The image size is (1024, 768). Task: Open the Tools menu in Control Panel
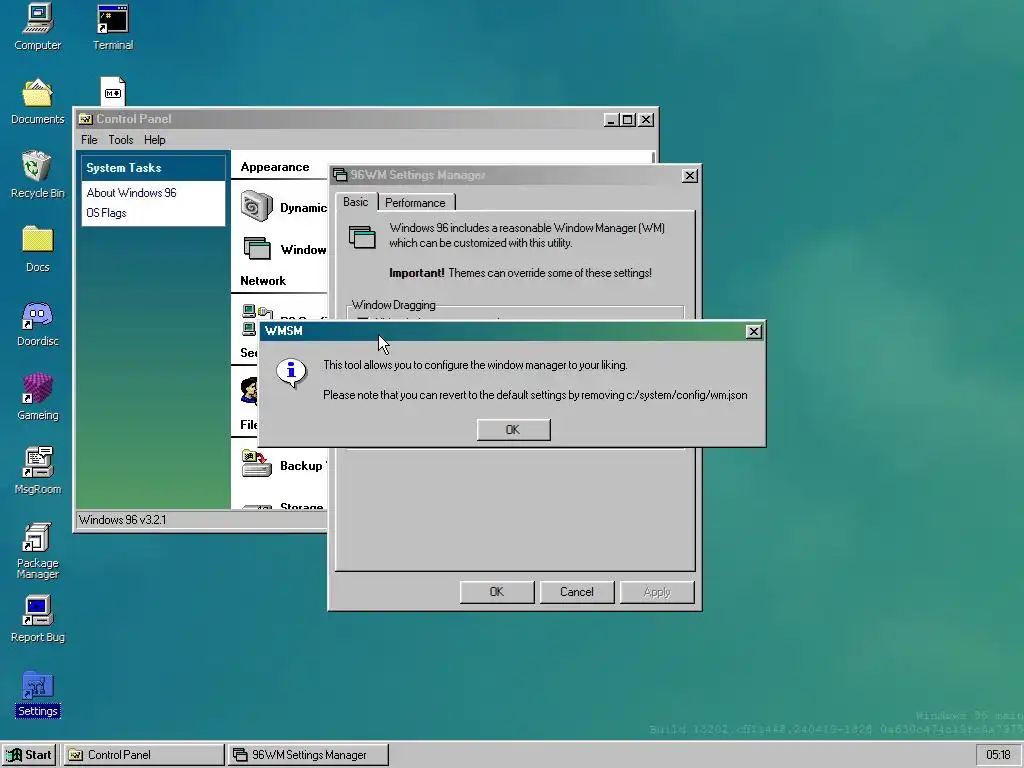(121, 140)
